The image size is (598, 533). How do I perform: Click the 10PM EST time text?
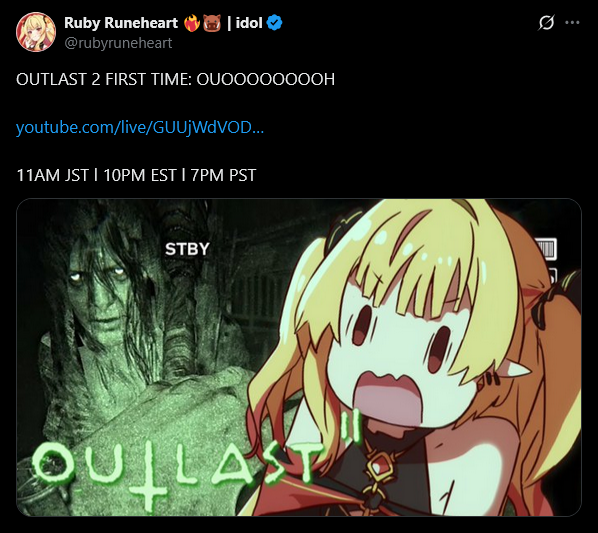pyautogui.click(x=140, y=175)
